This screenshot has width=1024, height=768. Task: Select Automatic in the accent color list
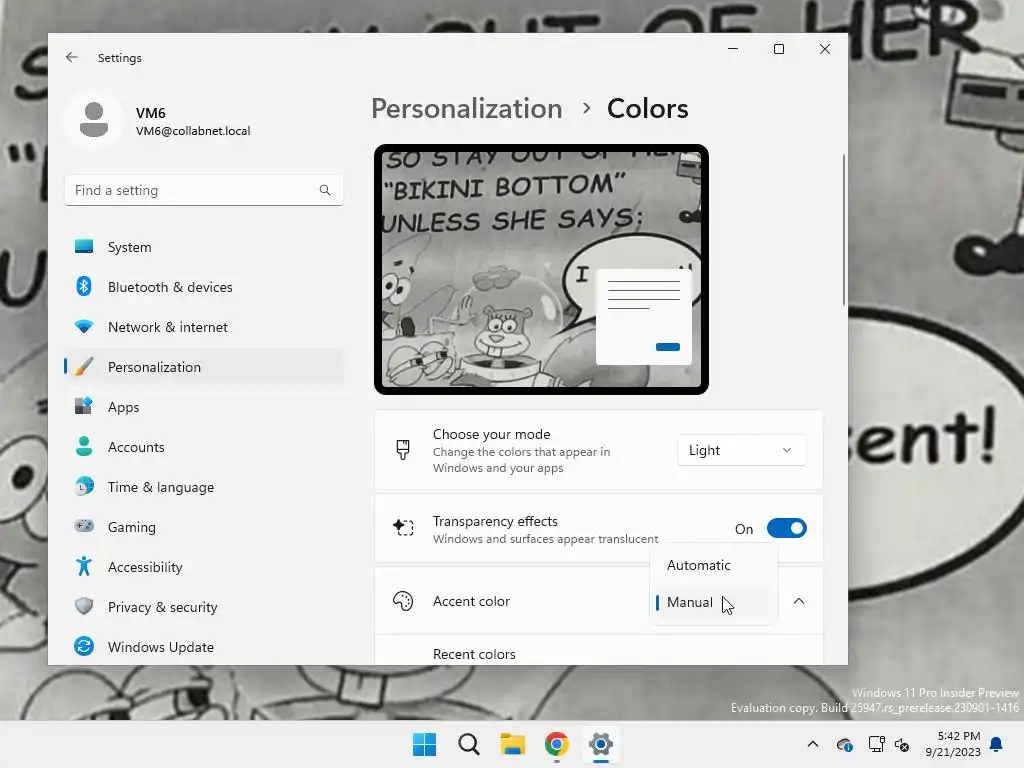(x=714, y=565)
